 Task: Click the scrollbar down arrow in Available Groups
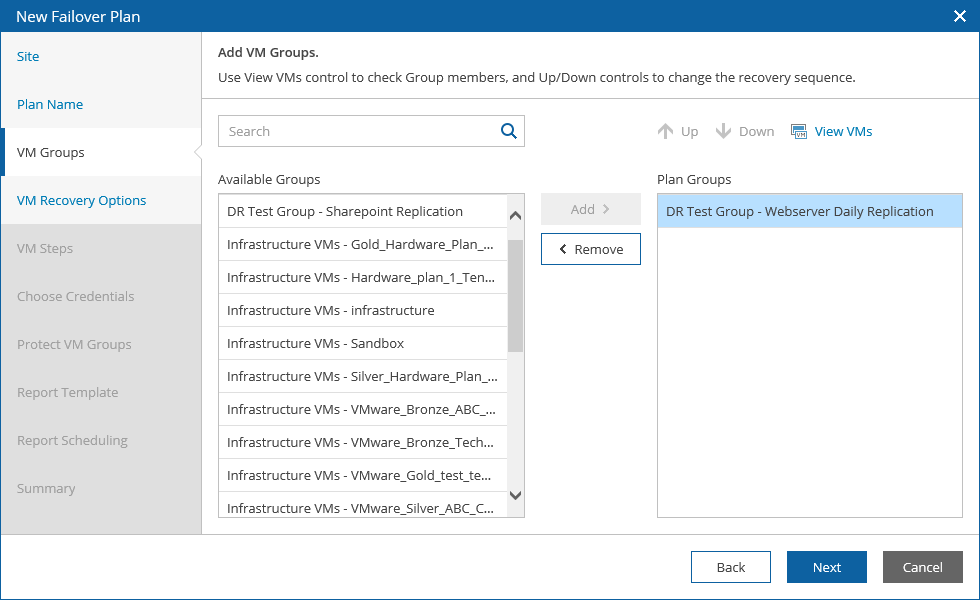[514, 495]
